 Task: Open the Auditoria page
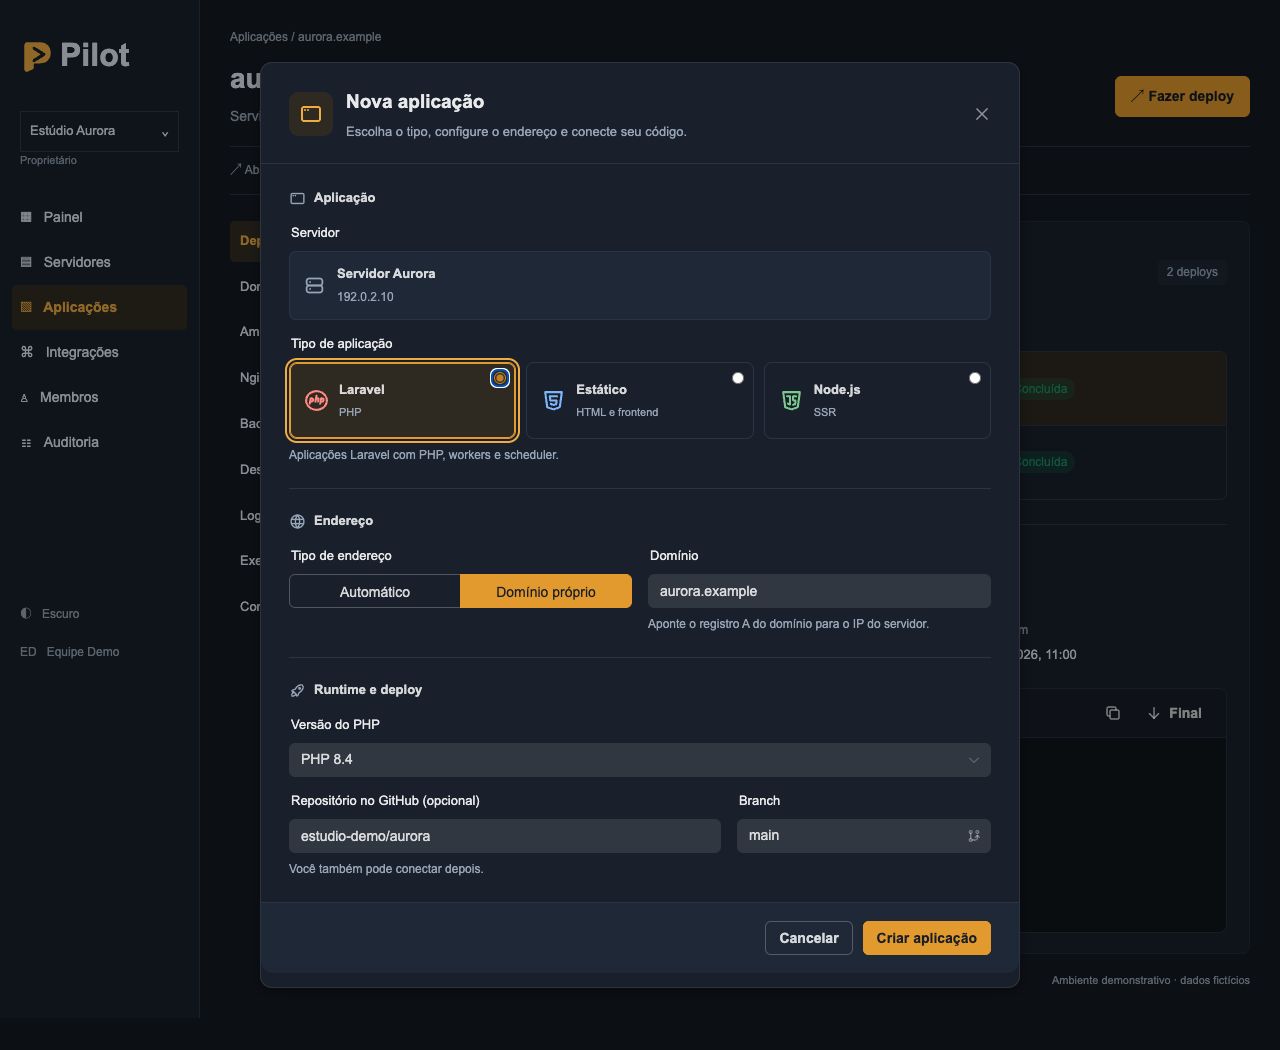pos(99,442)
